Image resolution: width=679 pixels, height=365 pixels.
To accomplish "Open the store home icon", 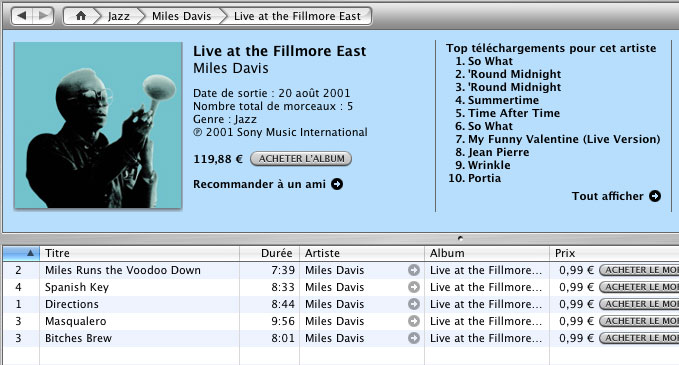I will point(81,16).
